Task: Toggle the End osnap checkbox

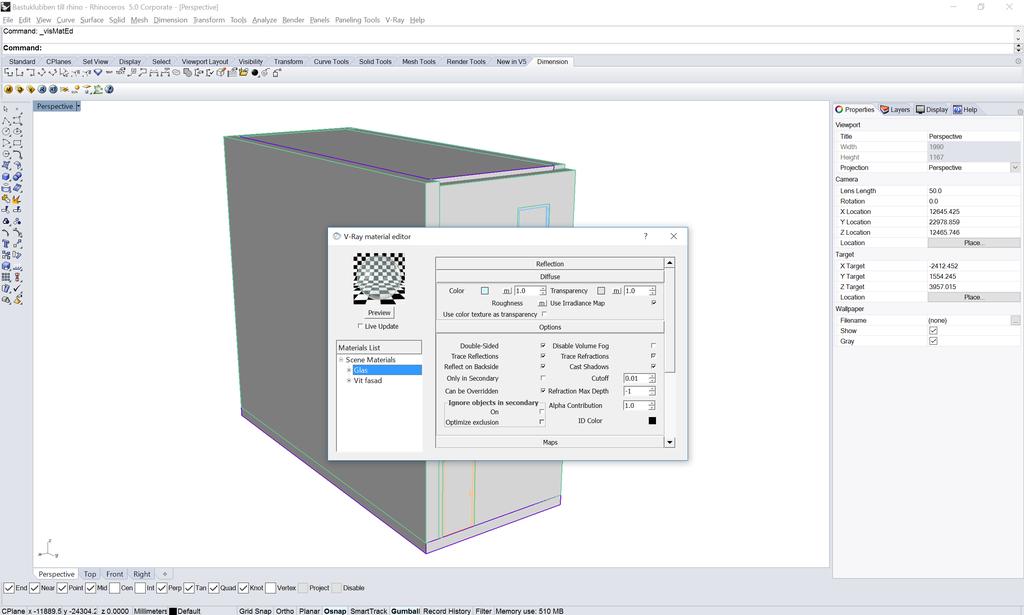Action: point(8,588)
